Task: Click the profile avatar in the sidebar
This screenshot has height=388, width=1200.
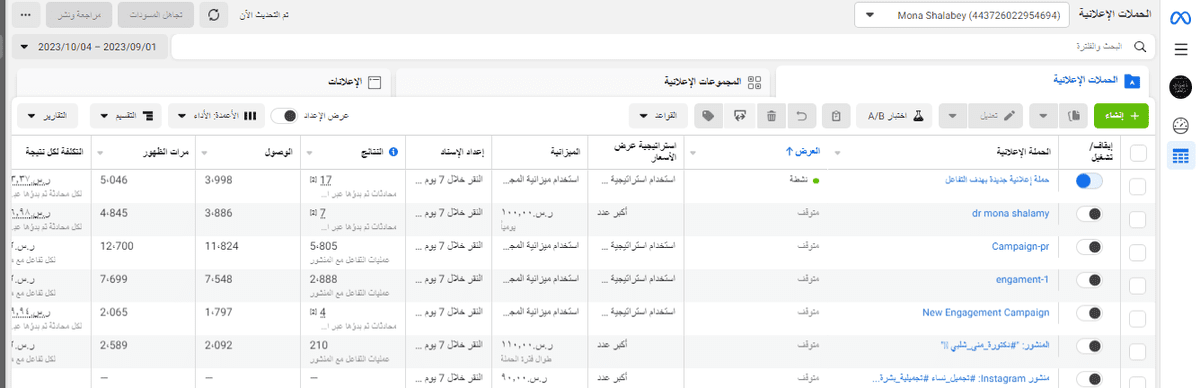Action: (x=1180, y=86)
